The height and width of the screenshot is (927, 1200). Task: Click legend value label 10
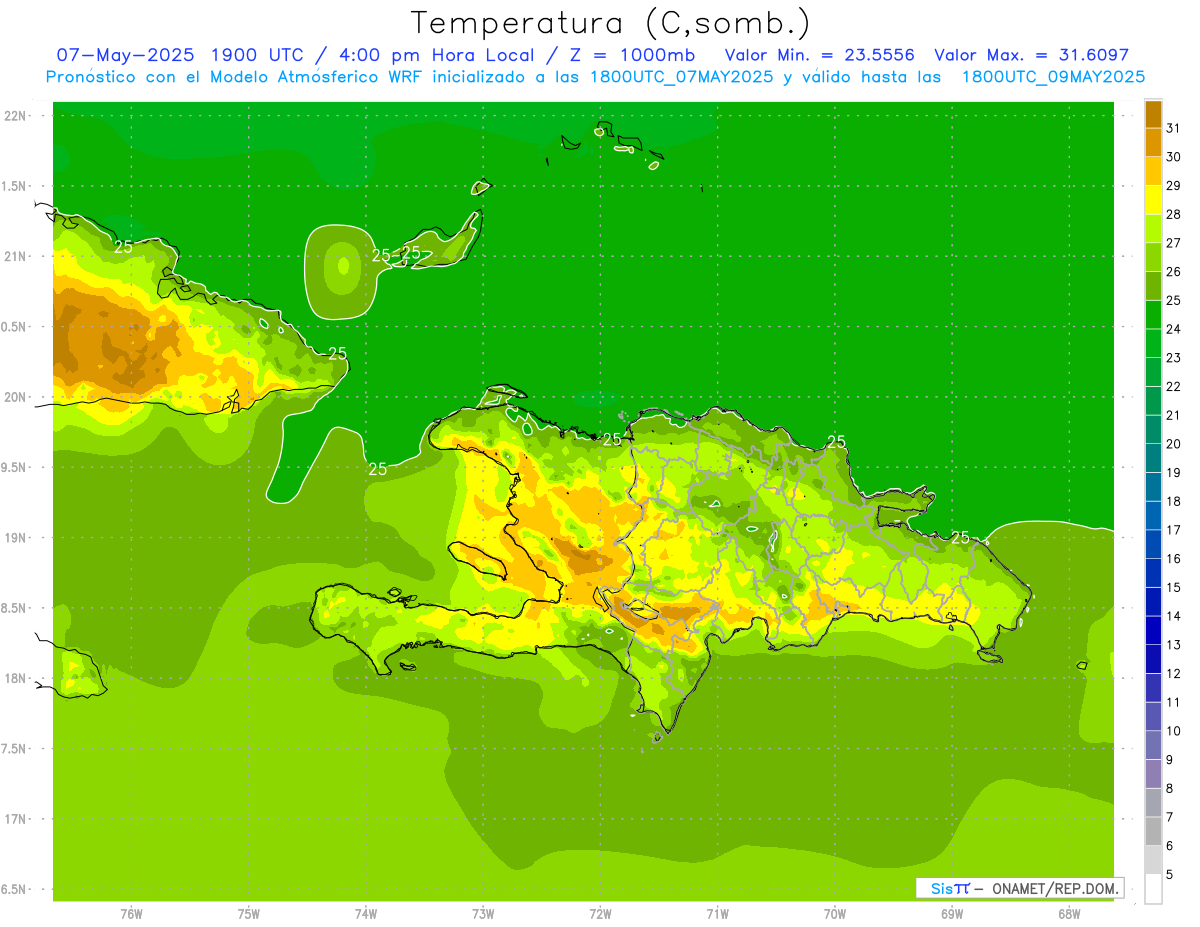(1174, 731)
